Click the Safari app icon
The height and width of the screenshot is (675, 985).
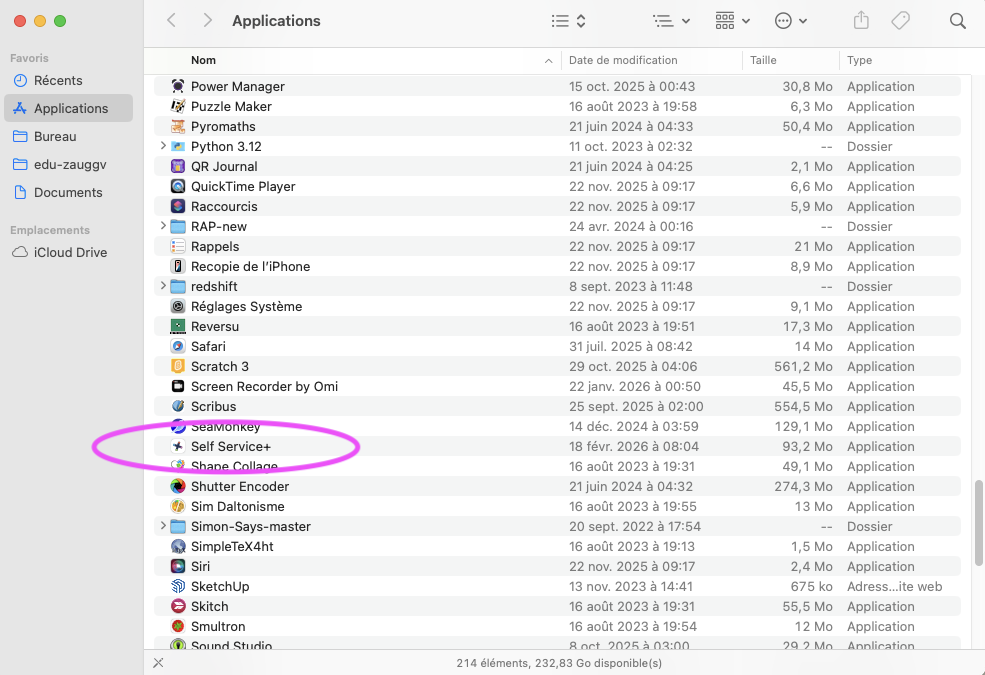178,347
